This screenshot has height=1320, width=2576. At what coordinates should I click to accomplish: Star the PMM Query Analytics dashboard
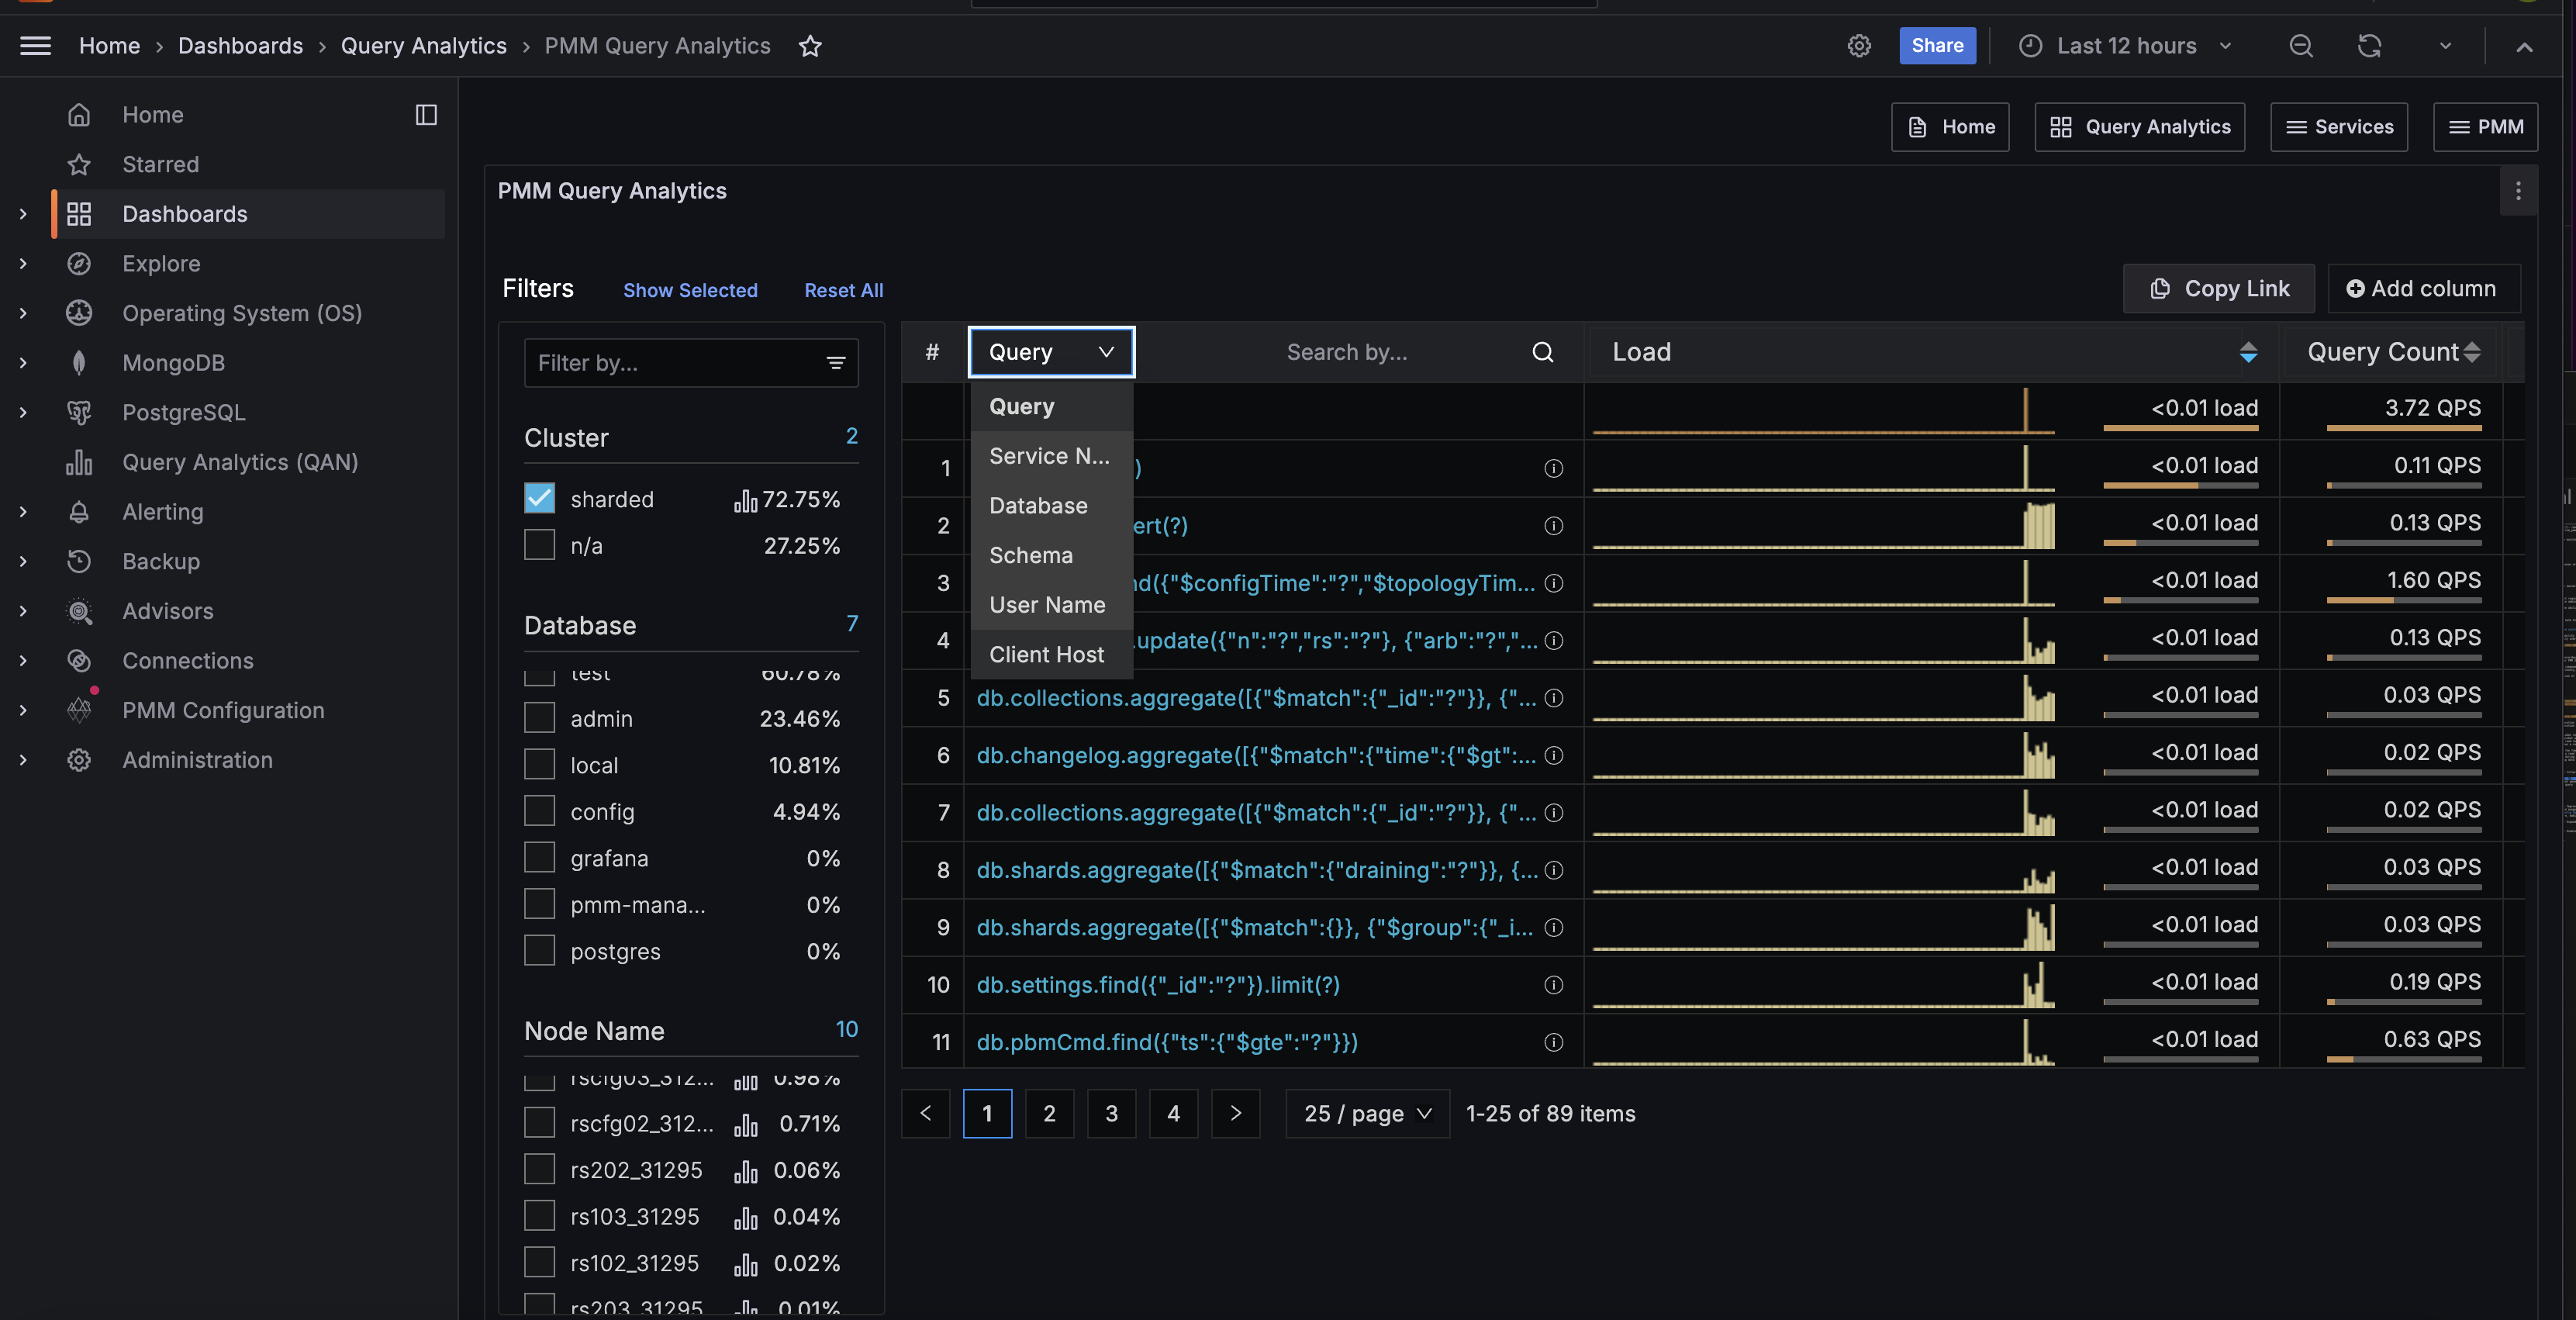(810, 46)
